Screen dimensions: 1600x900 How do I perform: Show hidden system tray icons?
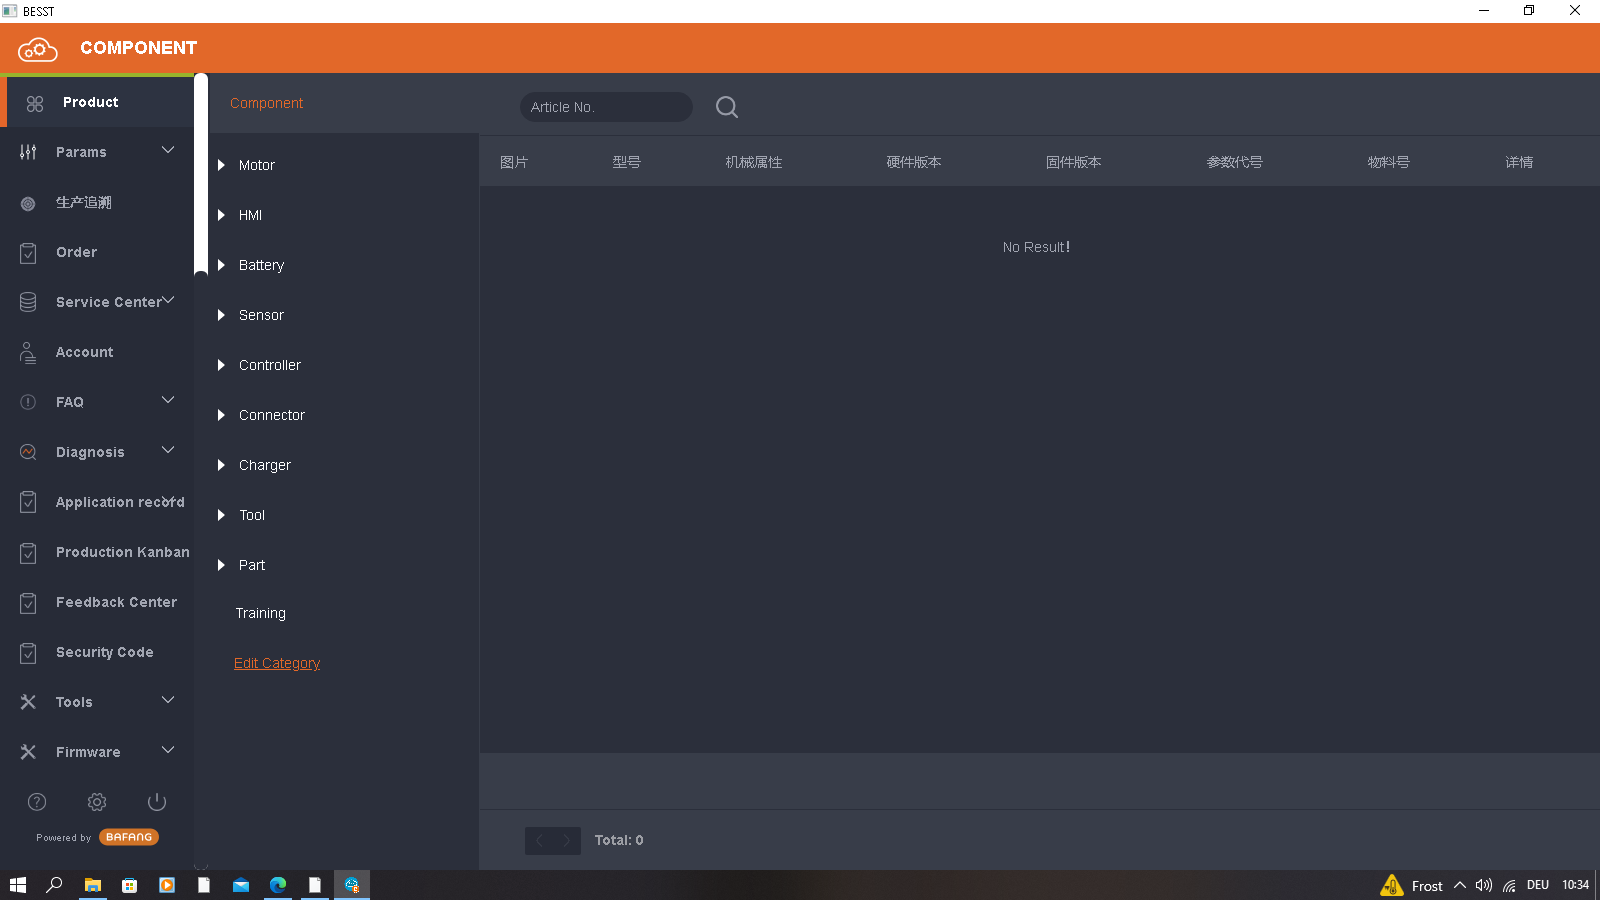click(1460, 885)
